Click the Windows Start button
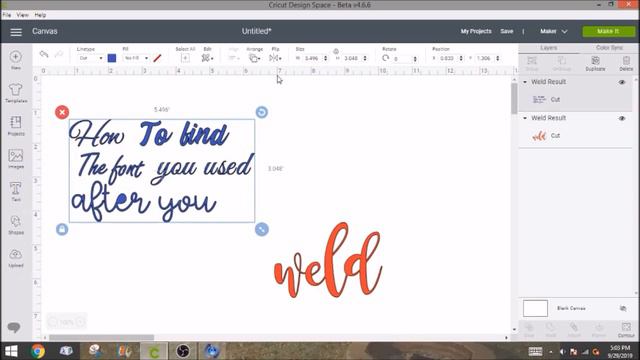The height and width of the screenshot is (360, 640). point(11,351)
